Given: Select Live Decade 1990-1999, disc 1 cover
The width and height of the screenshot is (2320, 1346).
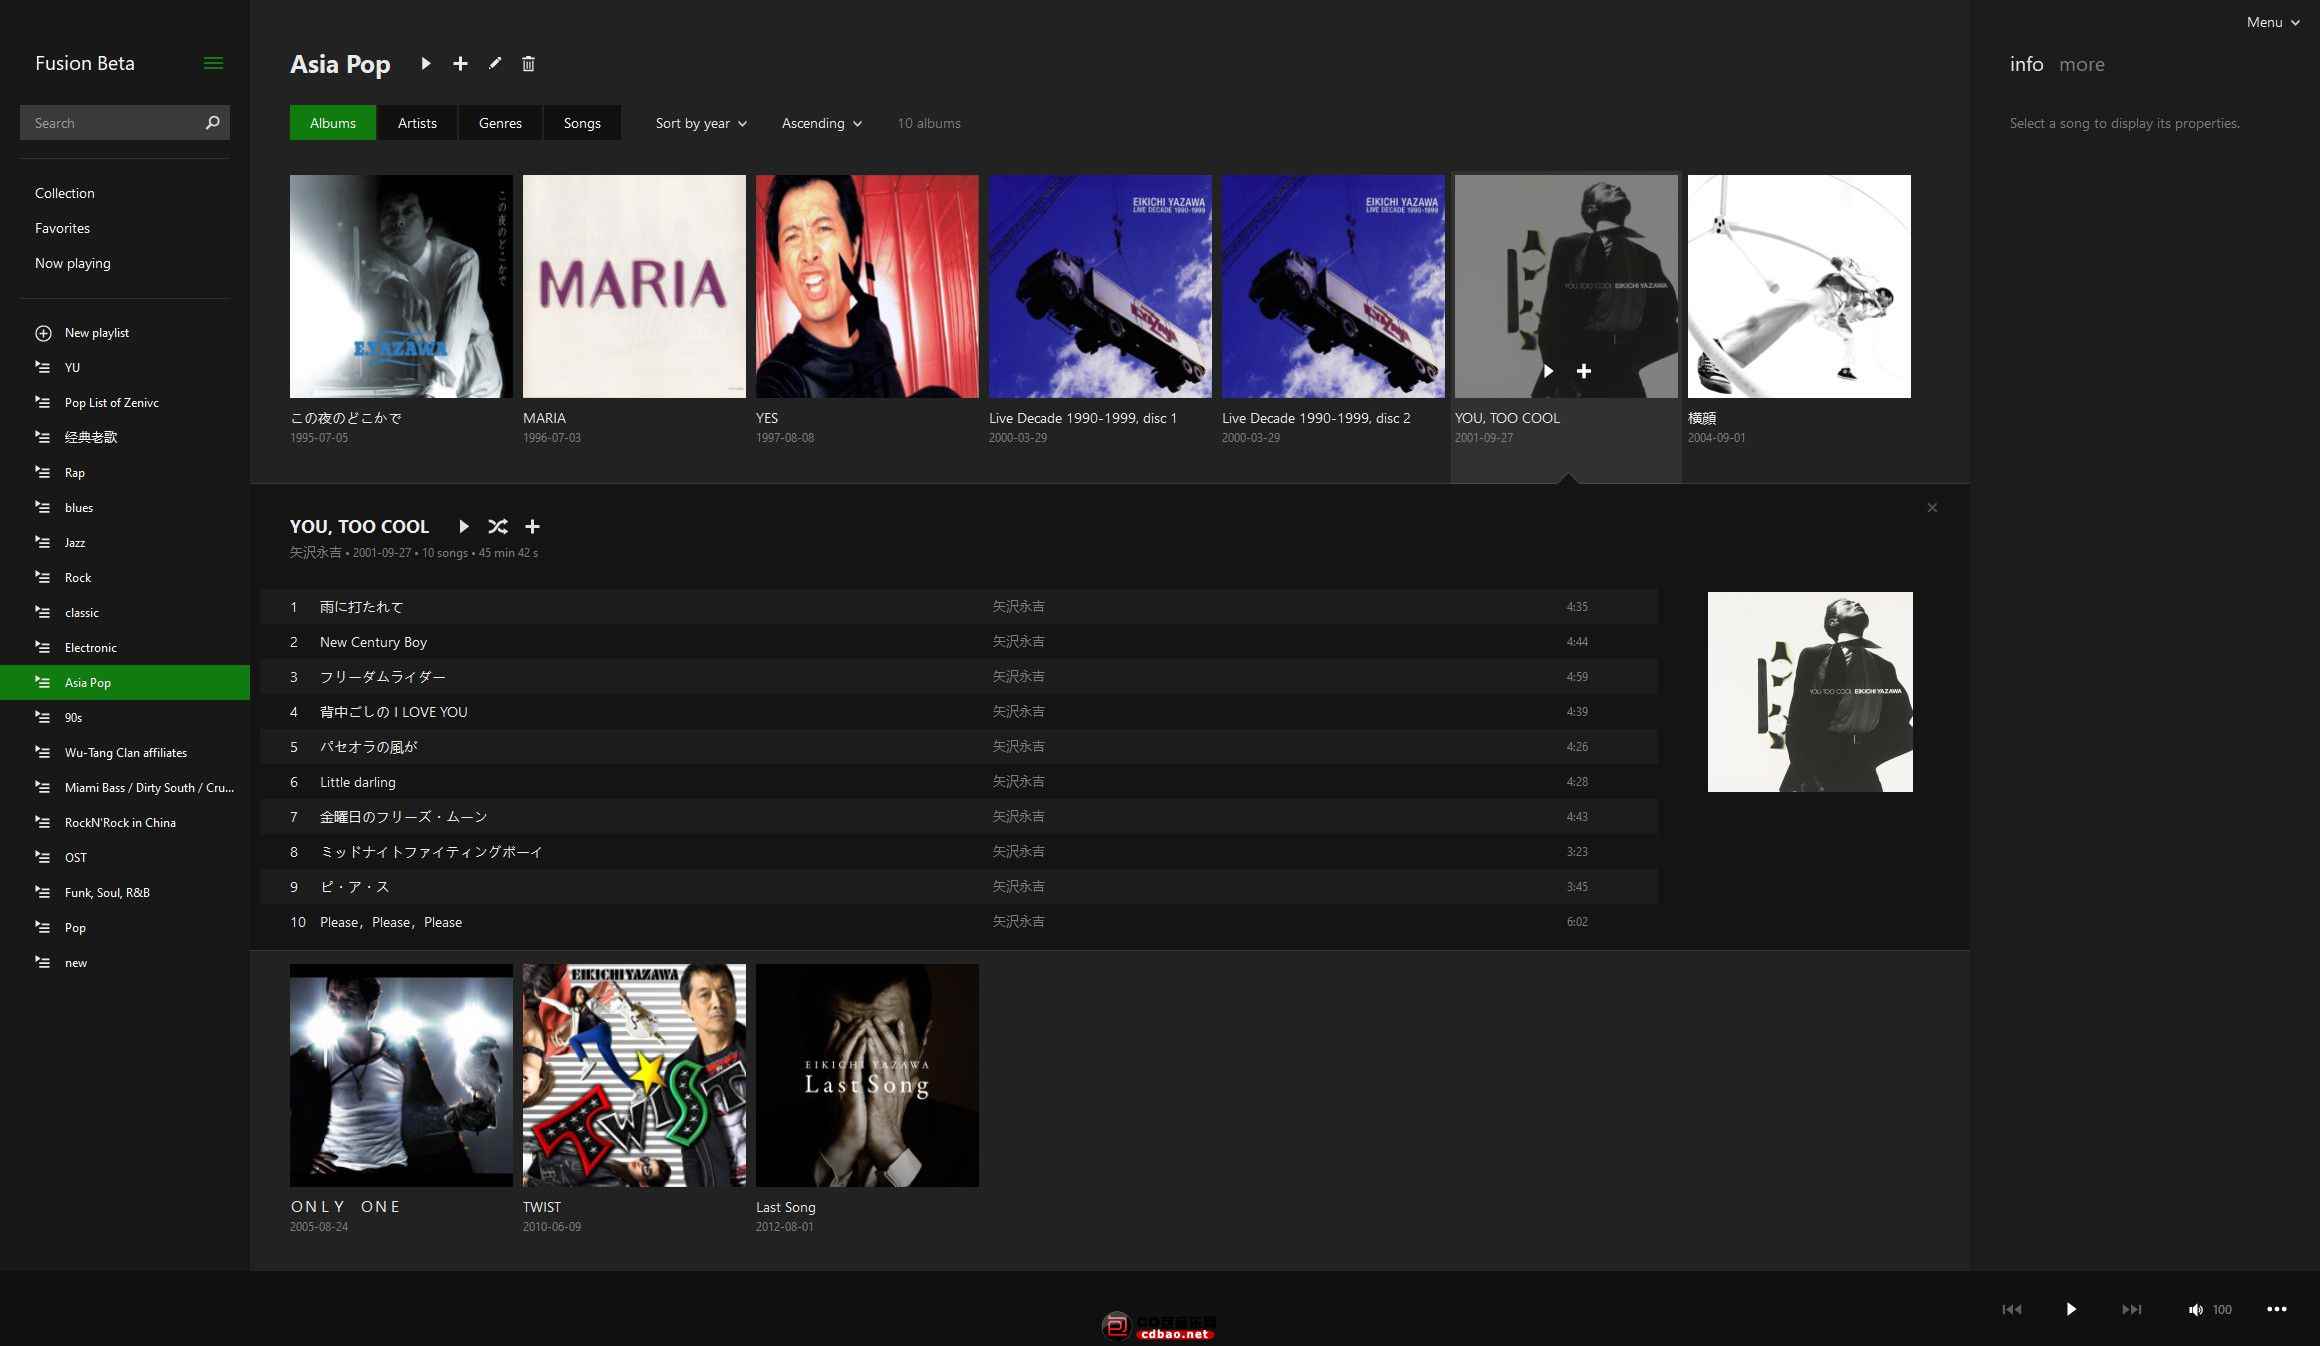Looking at the screenshot, I should click(x=1100, y=286).
